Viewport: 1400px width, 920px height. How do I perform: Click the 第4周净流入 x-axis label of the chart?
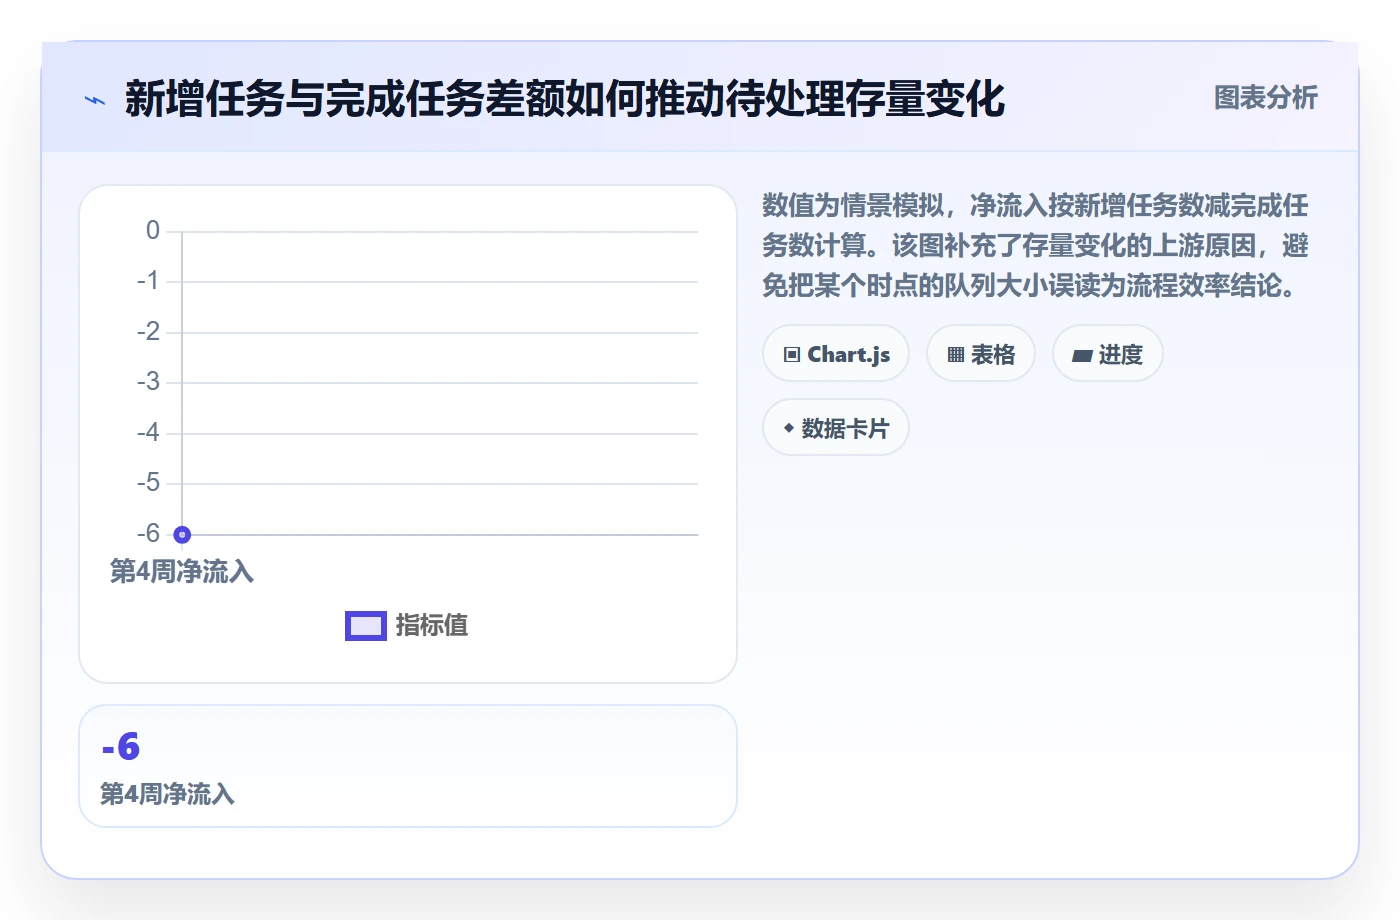click(x=182, y=571)
